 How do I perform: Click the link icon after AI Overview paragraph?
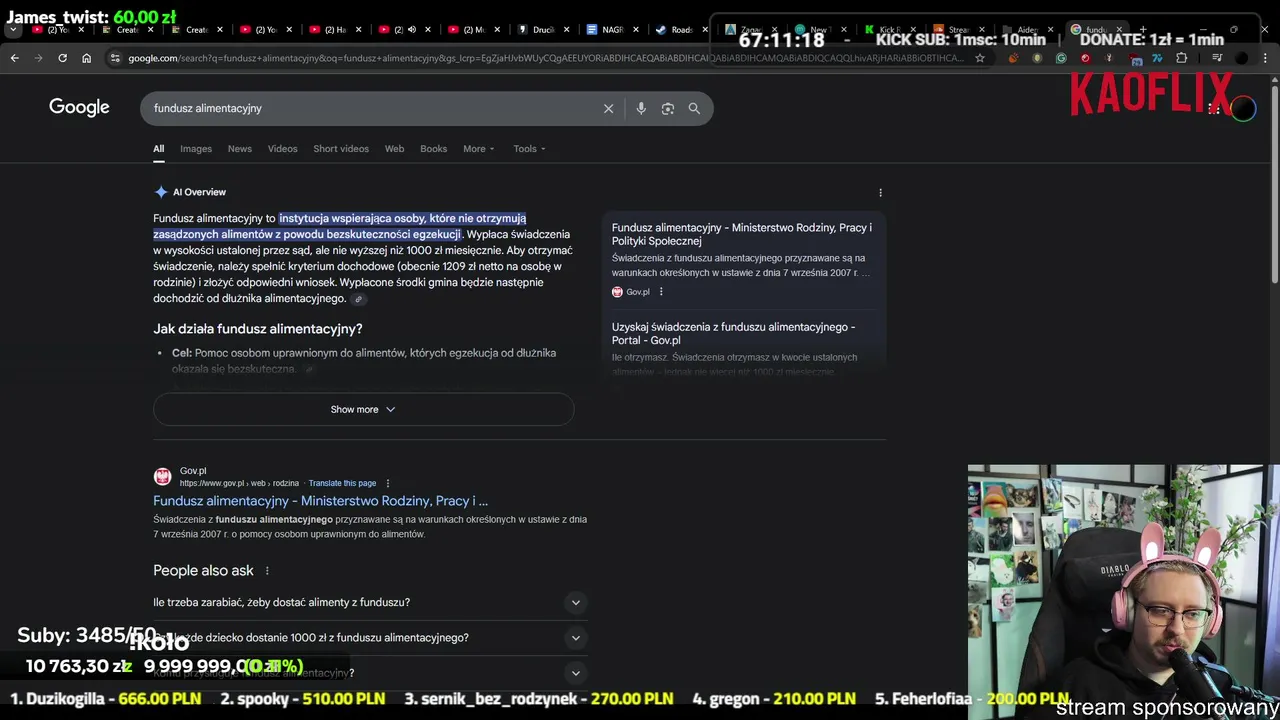(x=358, y=299)
